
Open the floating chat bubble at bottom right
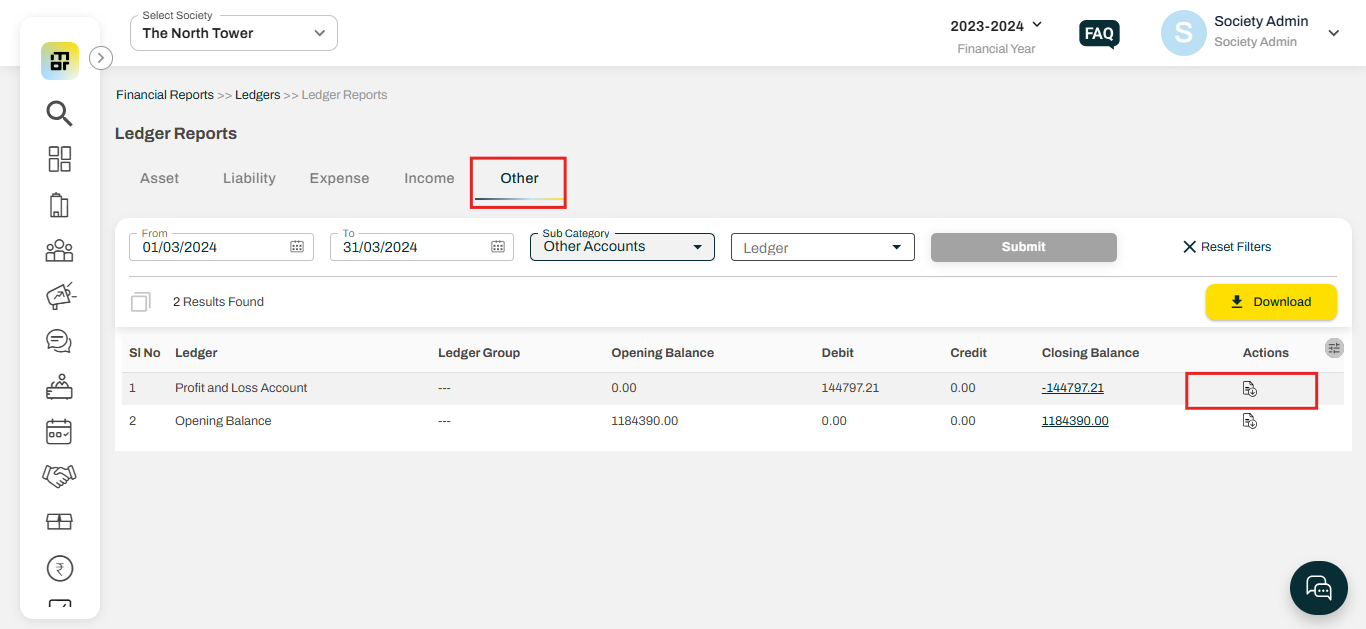(1318, 587)
